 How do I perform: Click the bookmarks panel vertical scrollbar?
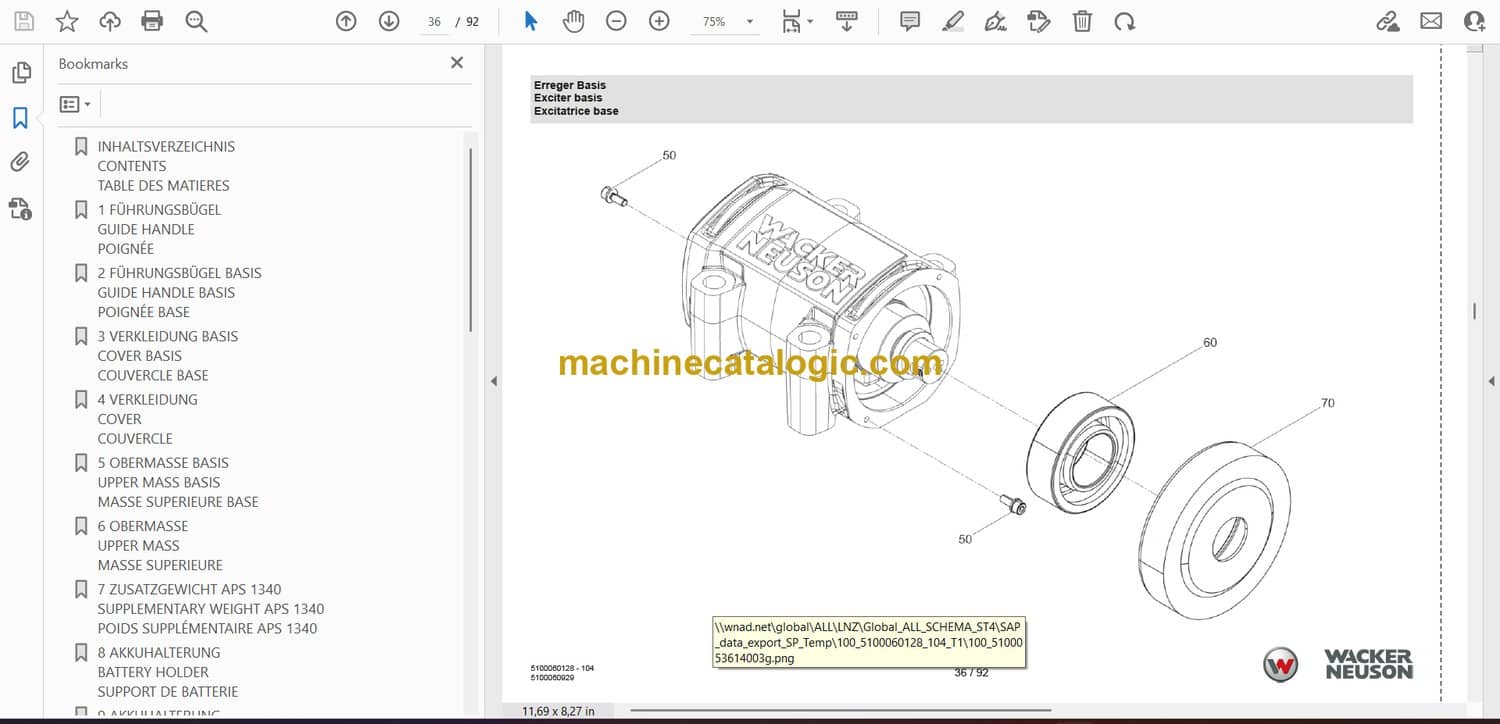pyautogui.click(x=470, y=240)
